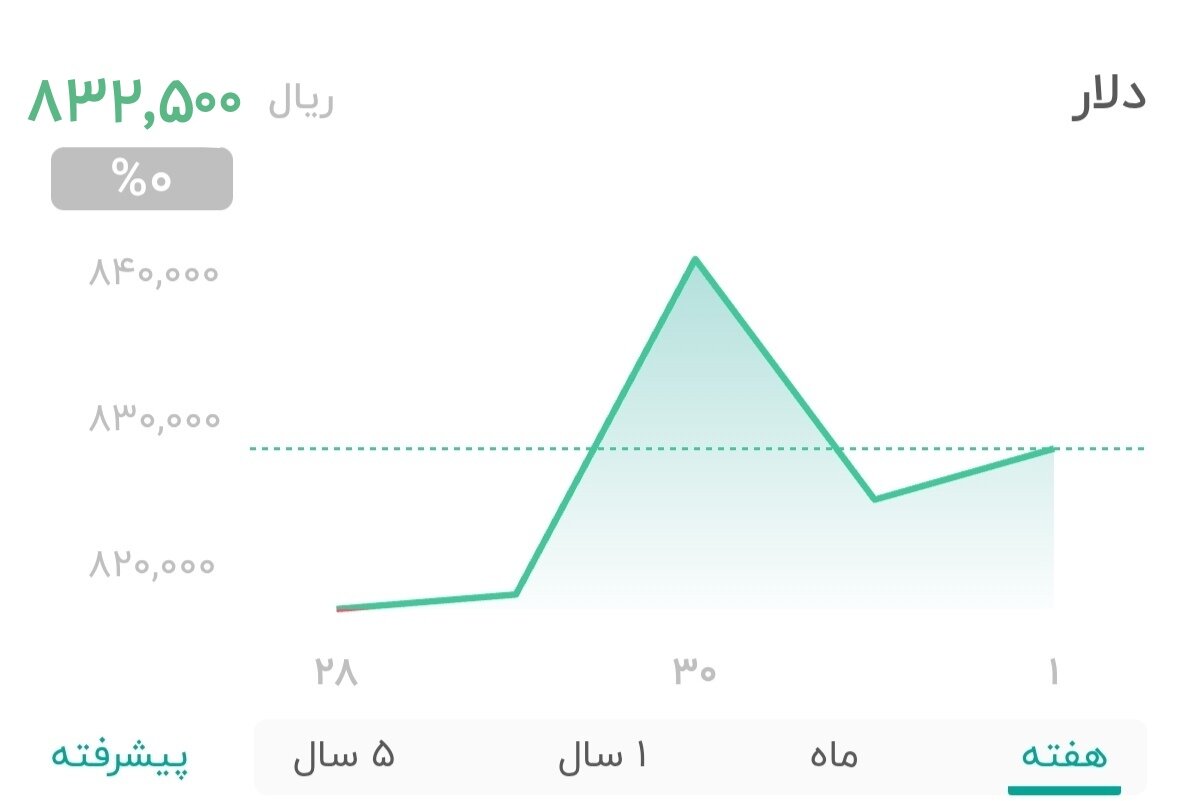The image size is (1198, 801).
Task: Tap the ۸۳۲,۵۰۰ price value
Action: tap(135, 102)
